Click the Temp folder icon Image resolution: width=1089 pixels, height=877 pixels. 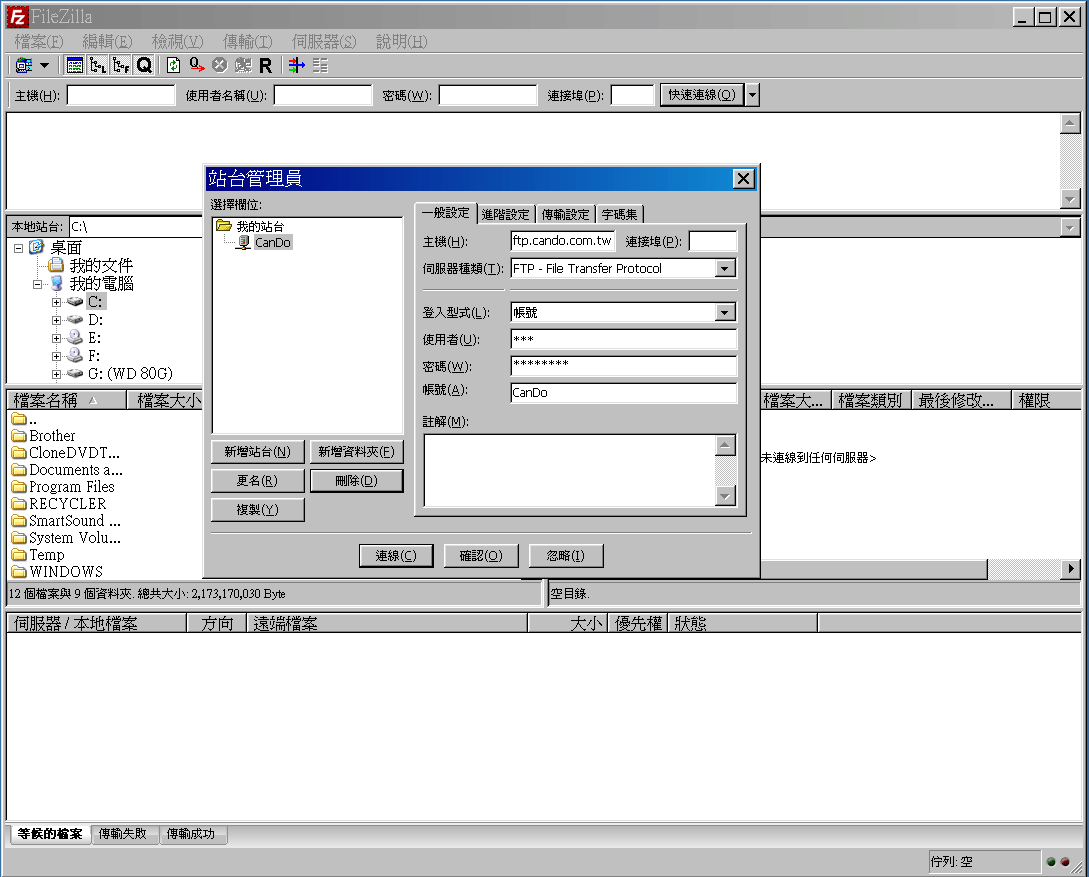coord(19,555)
